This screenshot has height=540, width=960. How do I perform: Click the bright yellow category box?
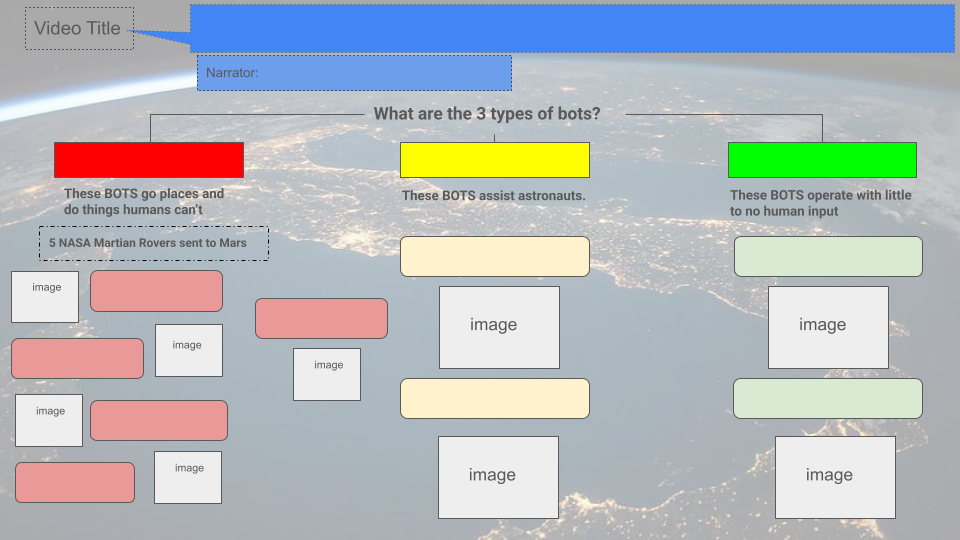494,160
